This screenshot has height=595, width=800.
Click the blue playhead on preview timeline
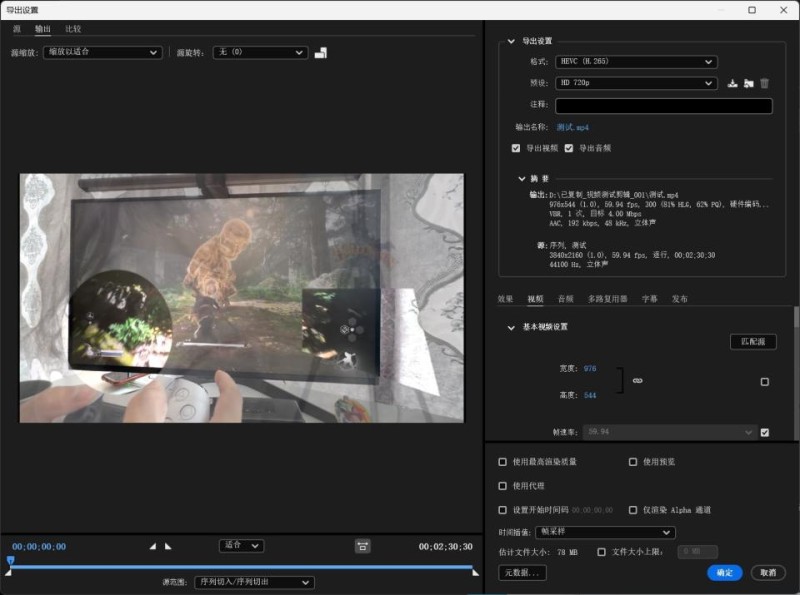10,560
